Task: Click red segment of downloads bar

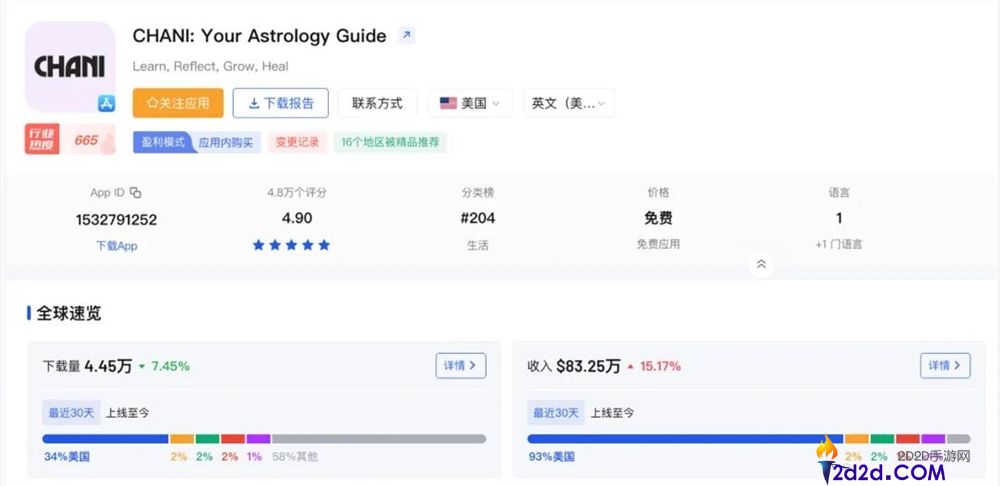Action: coord(233,439)
